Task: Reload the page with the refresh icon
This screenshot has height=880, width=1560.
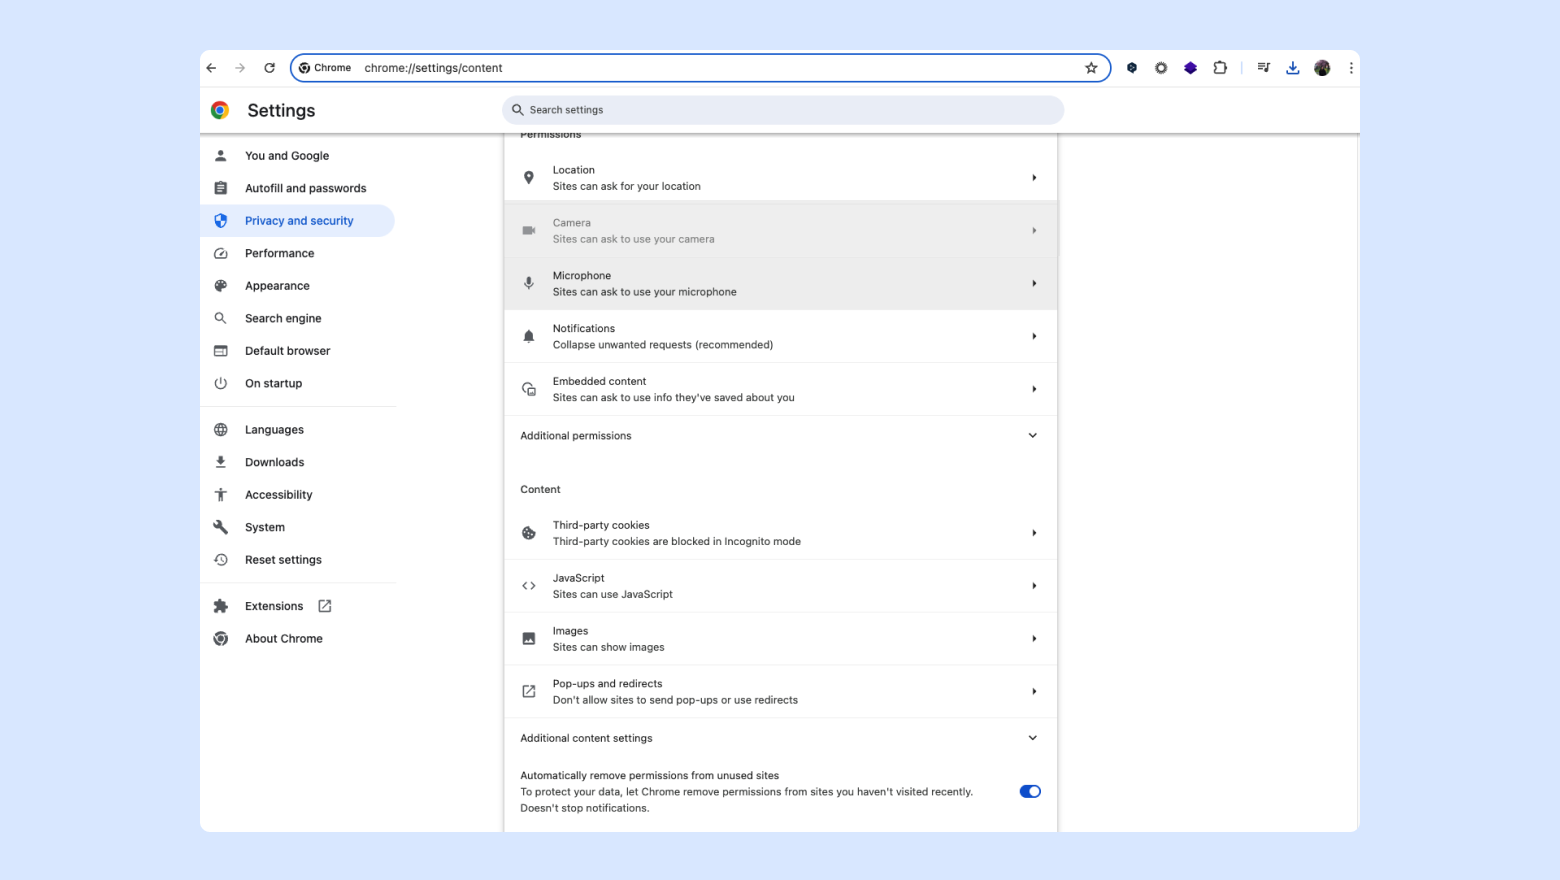Action: [269, 68]
